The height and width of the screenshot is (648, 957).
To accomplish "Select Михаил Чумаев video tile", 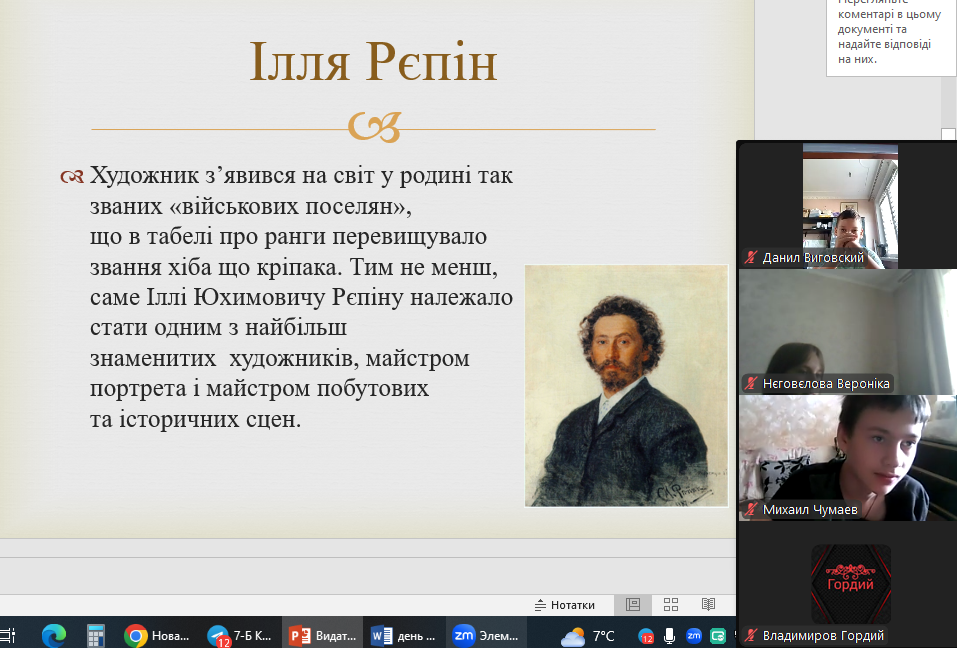I will coord(848,458).
